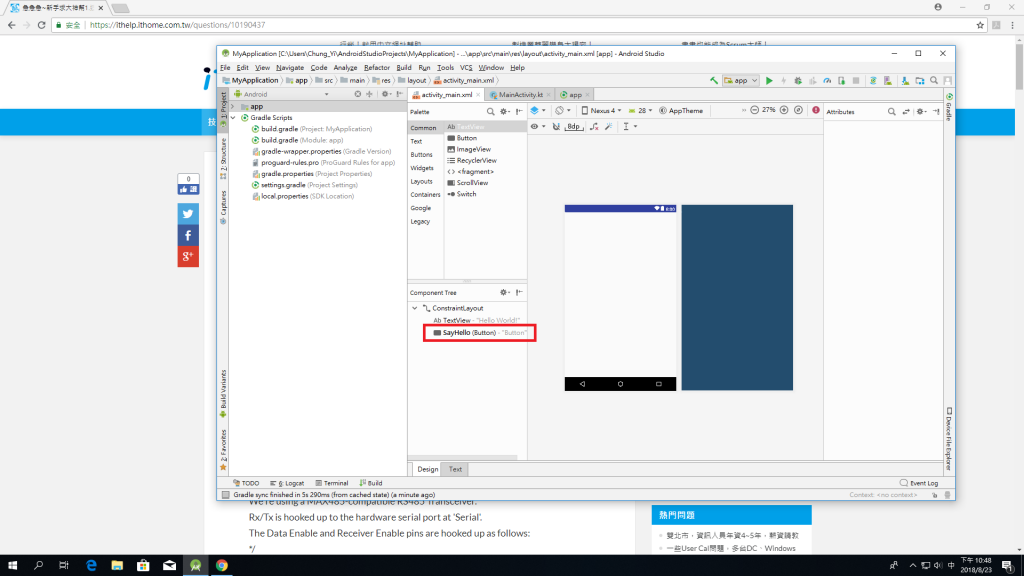Zoom out the design surface

(754, 110)
